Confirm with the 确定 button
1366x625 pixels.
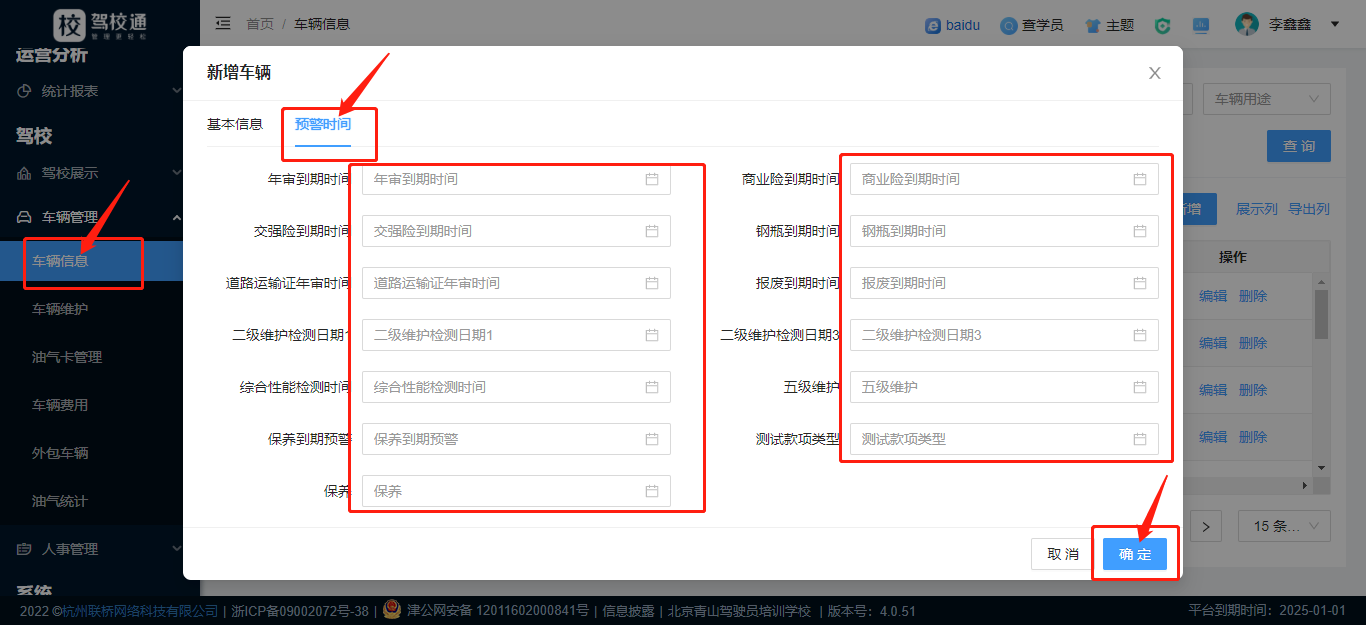point(1135,554)
